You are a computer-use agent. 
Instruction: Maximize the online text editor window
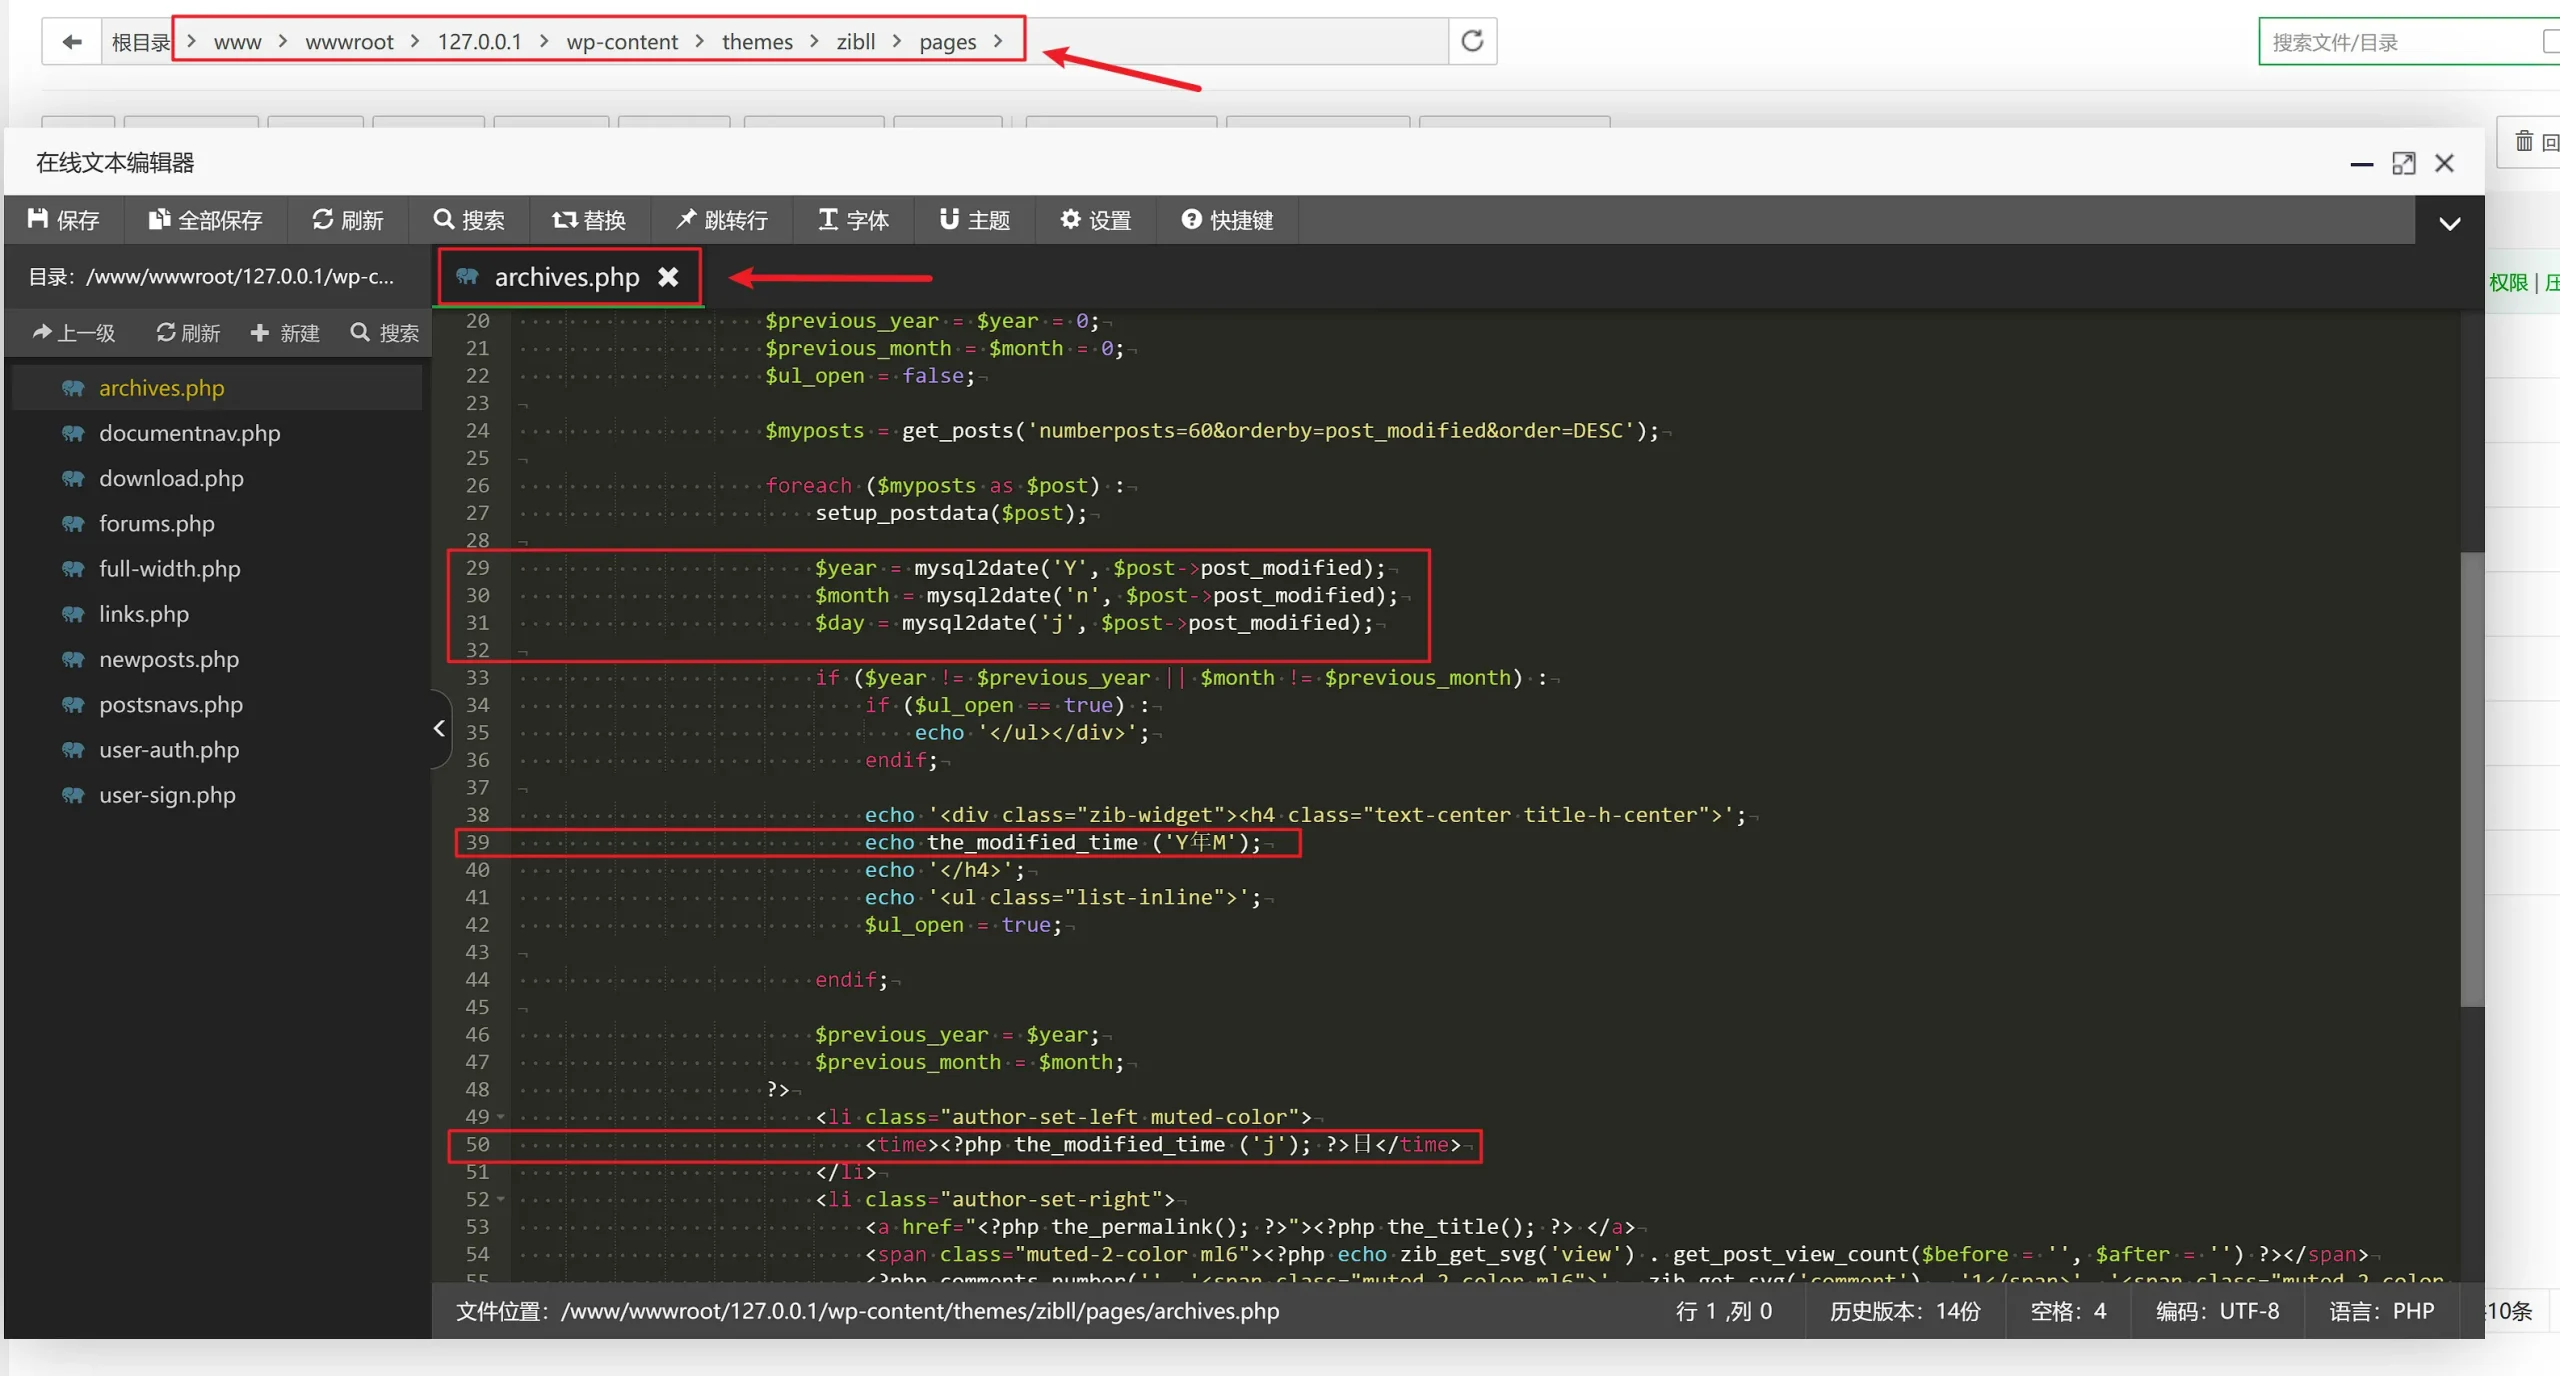coord(2403,163)
